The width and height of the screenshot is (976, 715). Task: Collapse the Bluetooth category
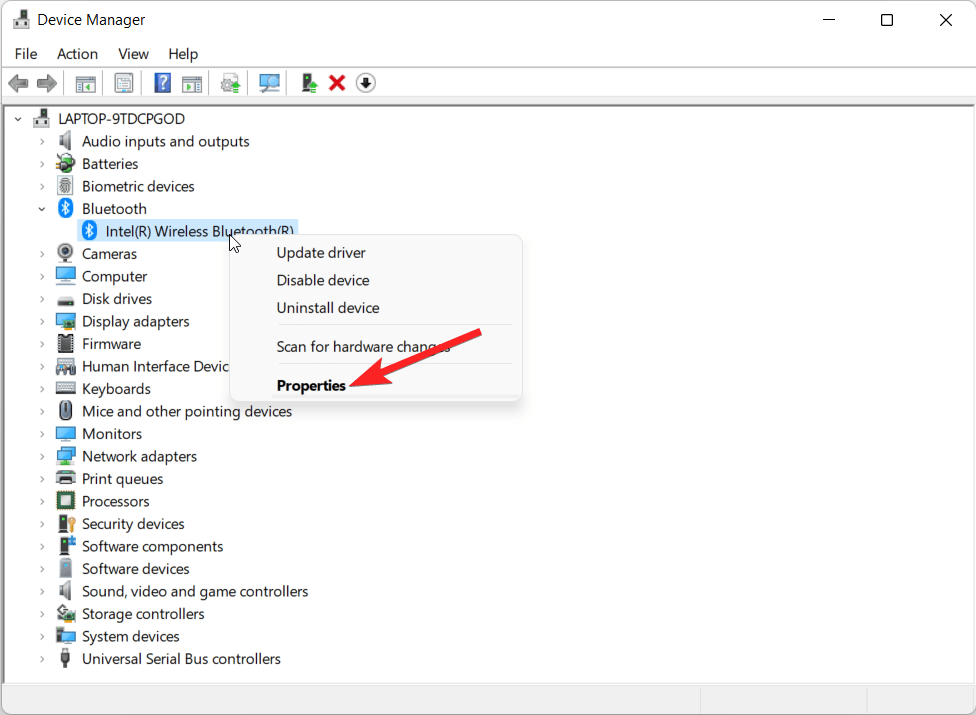[42, 209]
